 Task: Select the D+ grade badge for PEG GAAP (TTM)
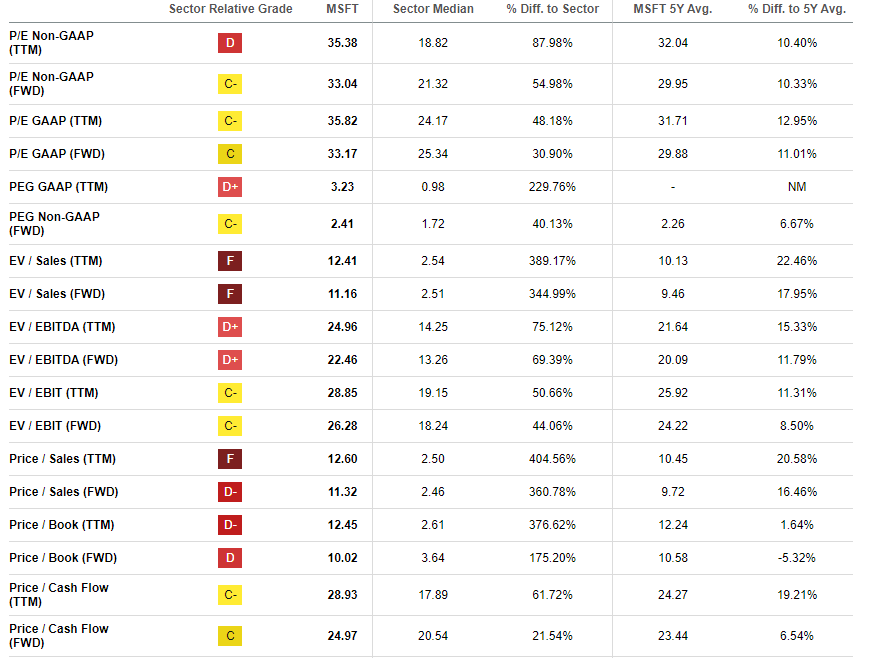230,187
